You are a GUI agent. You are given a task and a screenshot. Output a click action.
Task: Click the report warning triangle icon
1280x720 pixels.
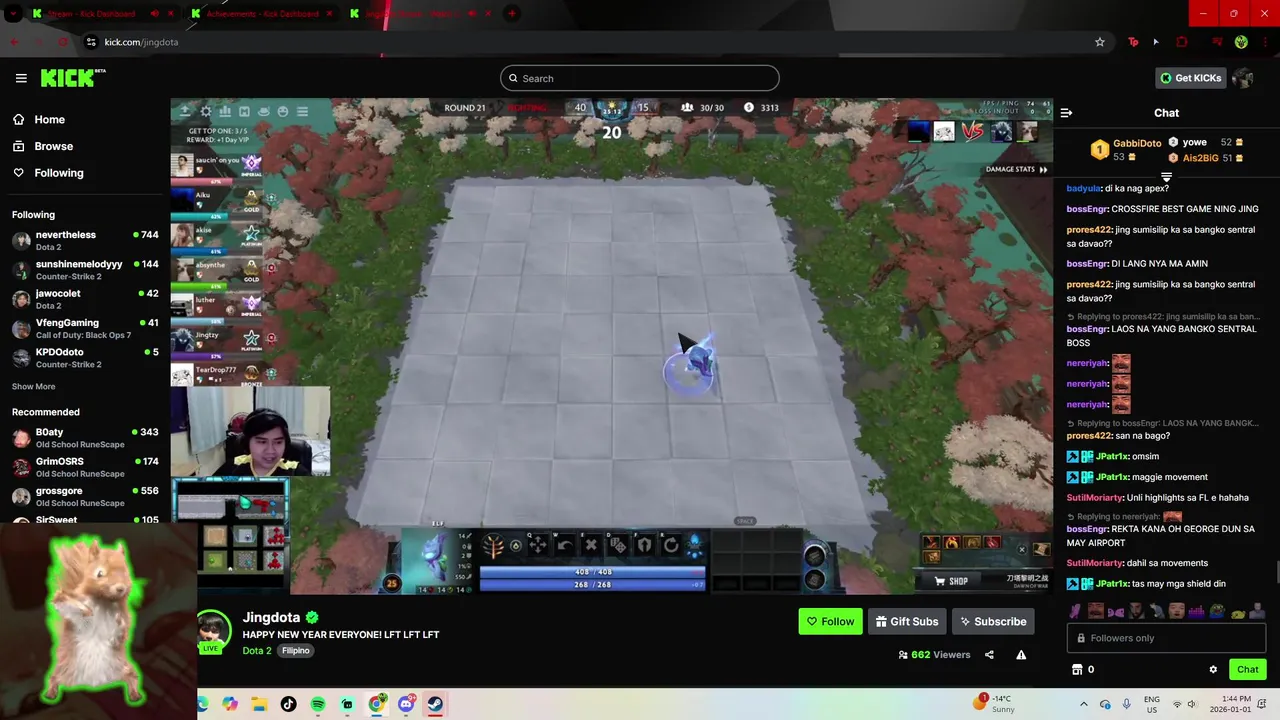click(x=1021, y=655)
